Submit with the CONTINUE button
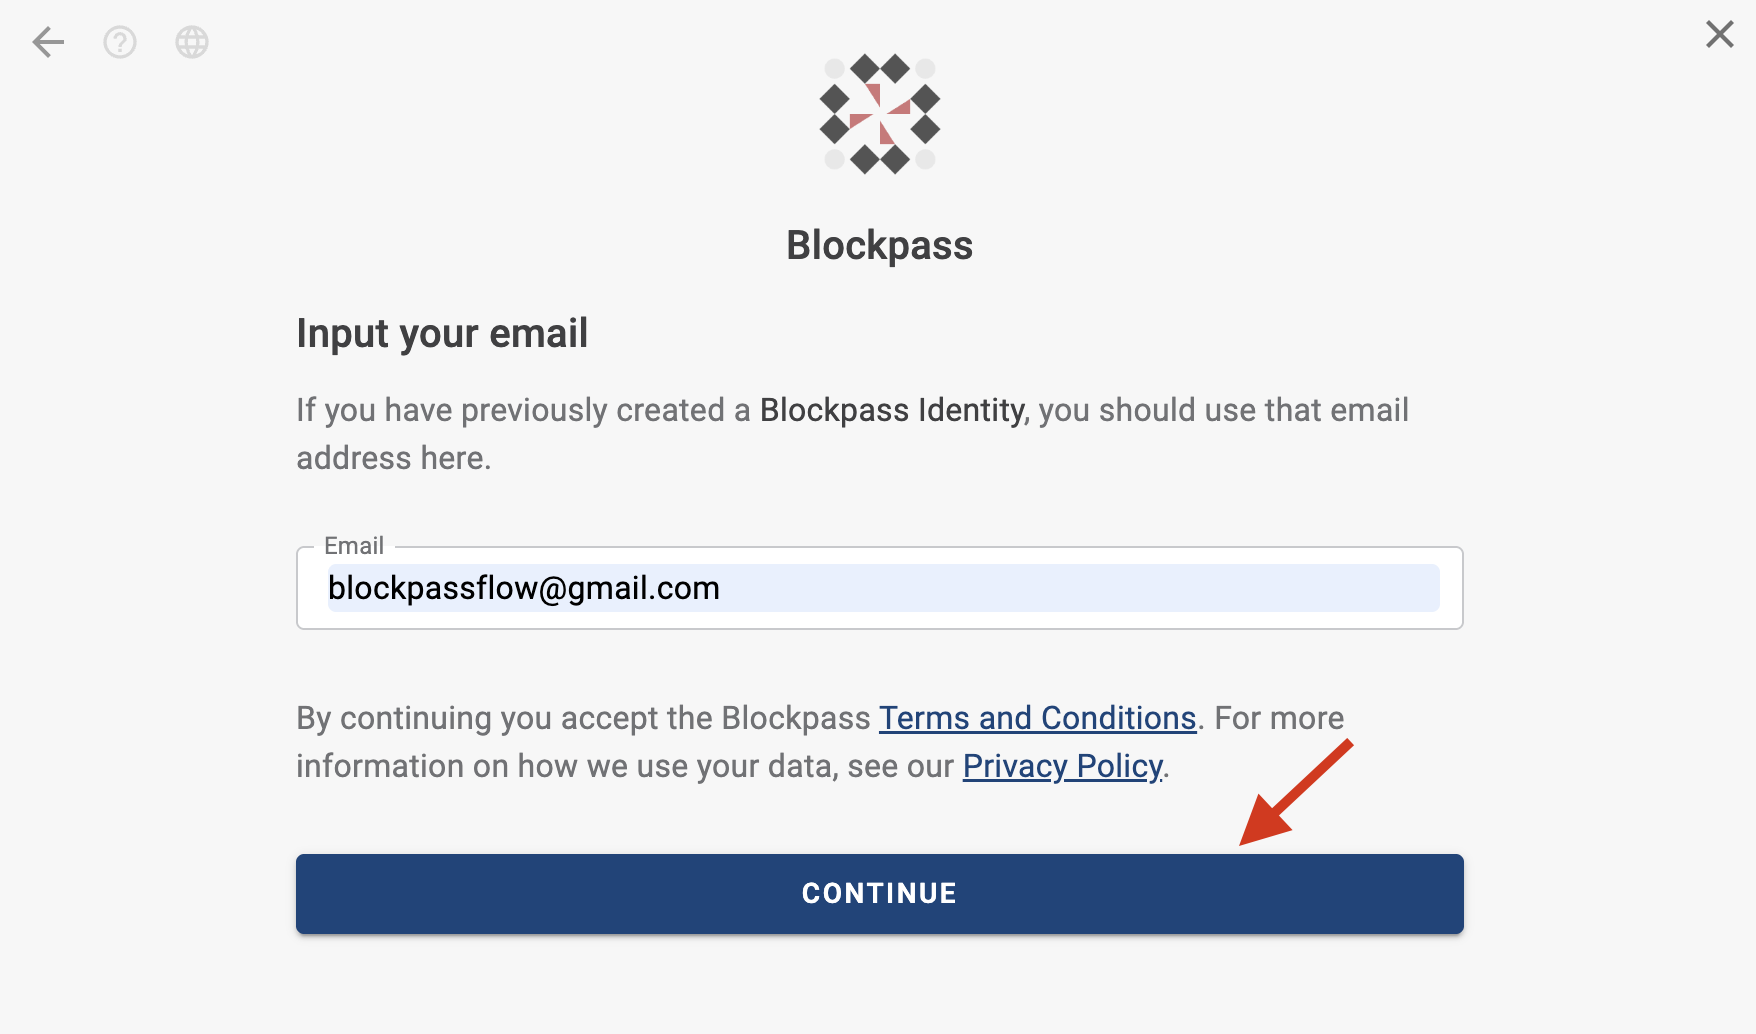Image resolution: width=1756 pixels, height=1034 pixels. (x=880, y=894)
